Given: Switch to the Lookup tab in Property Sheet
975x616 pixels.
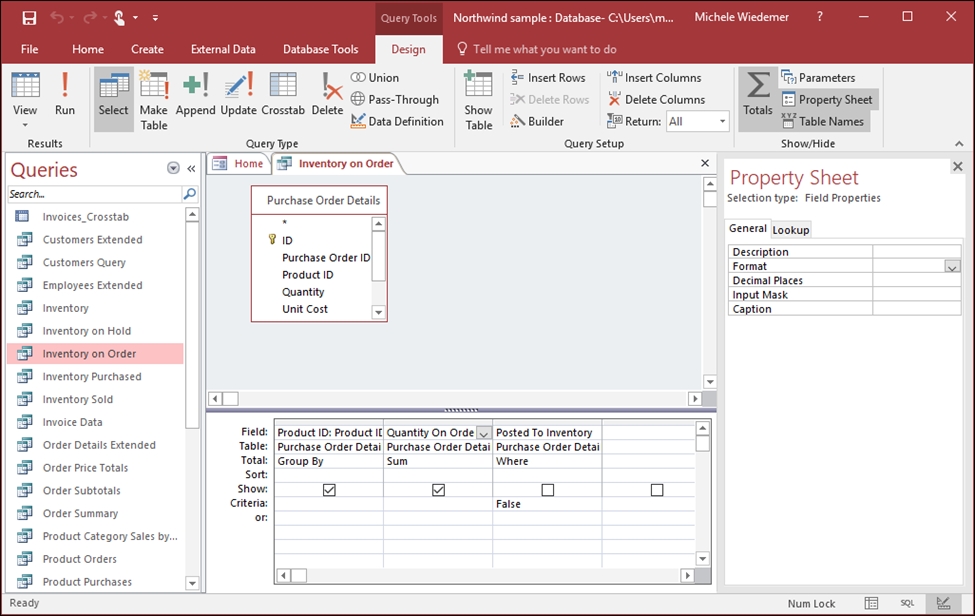Looking at the screenshot, I should point(790,230).
